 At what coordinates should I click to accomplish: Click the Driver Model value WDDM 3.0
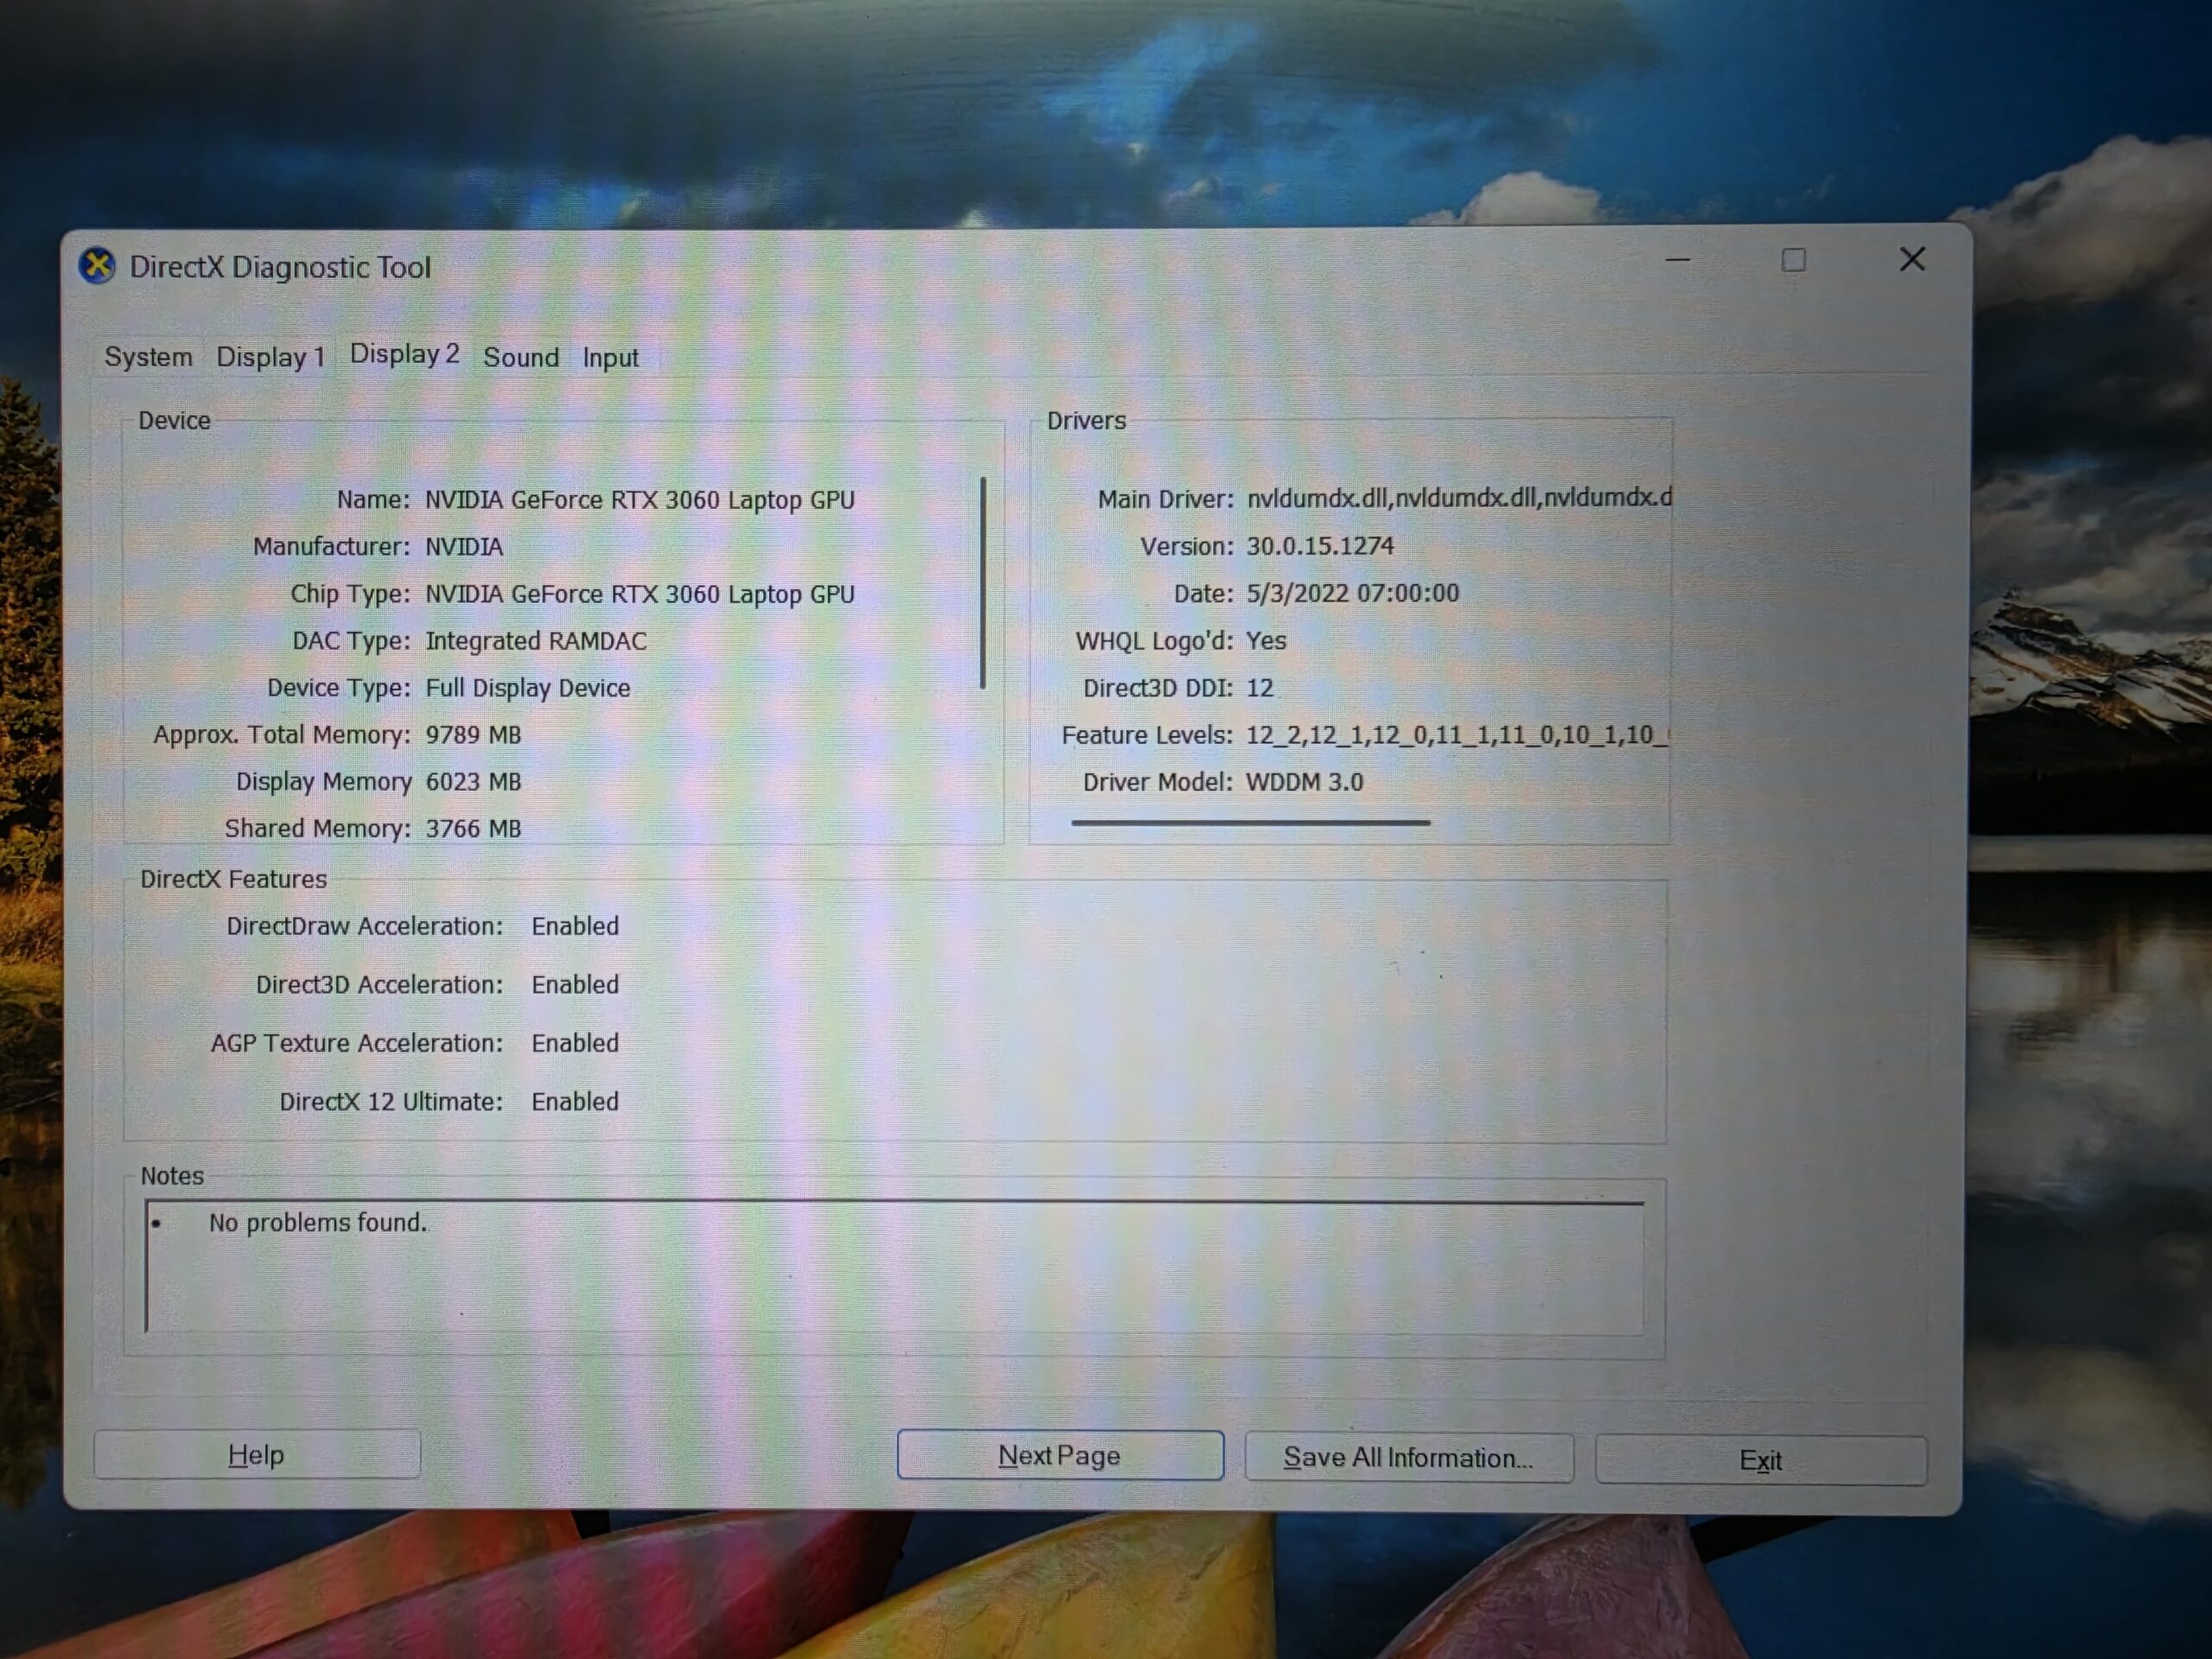[1304, 782]
